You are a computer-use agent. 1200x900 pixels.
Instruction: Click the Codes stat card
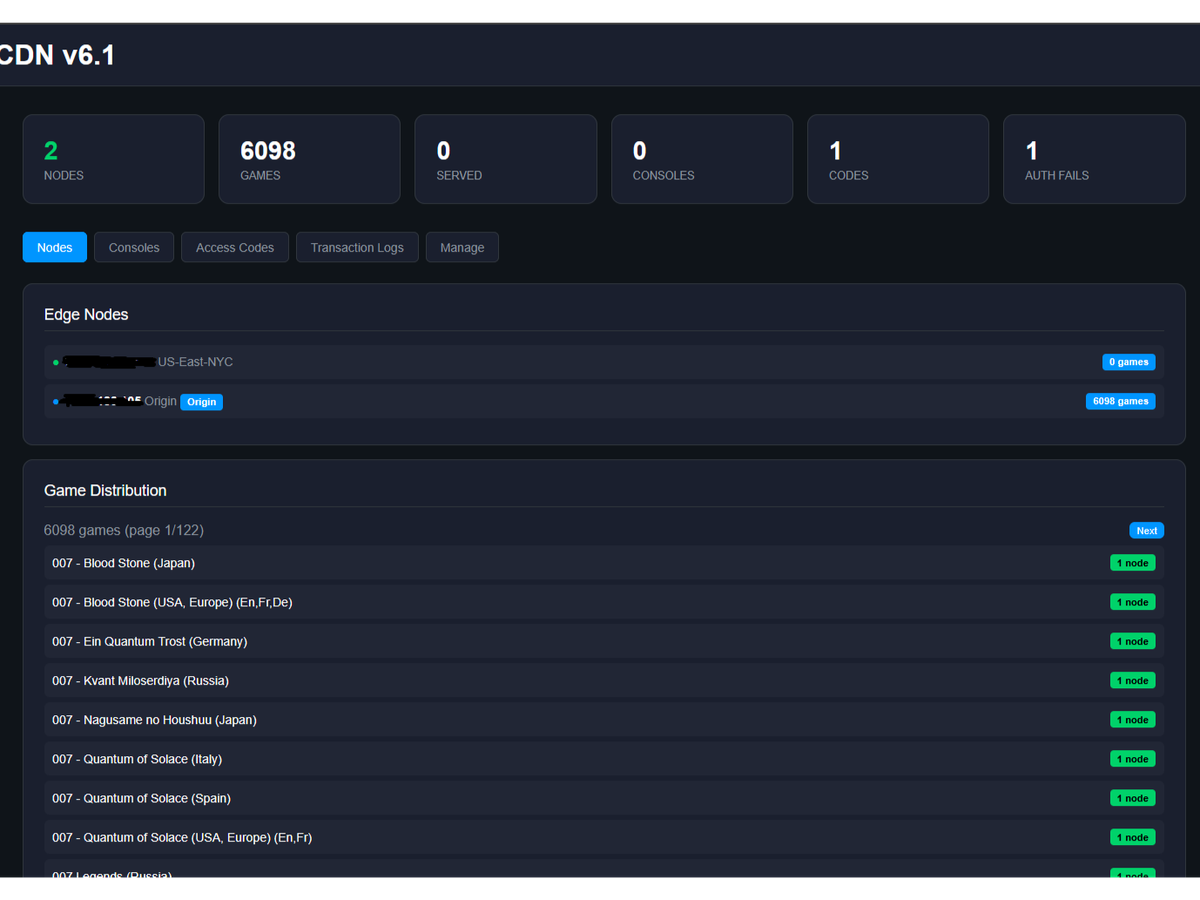(897, 159)
